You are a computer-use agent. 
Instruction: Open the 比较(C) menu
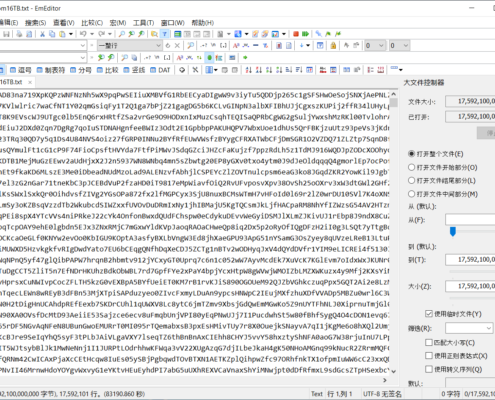92,23
